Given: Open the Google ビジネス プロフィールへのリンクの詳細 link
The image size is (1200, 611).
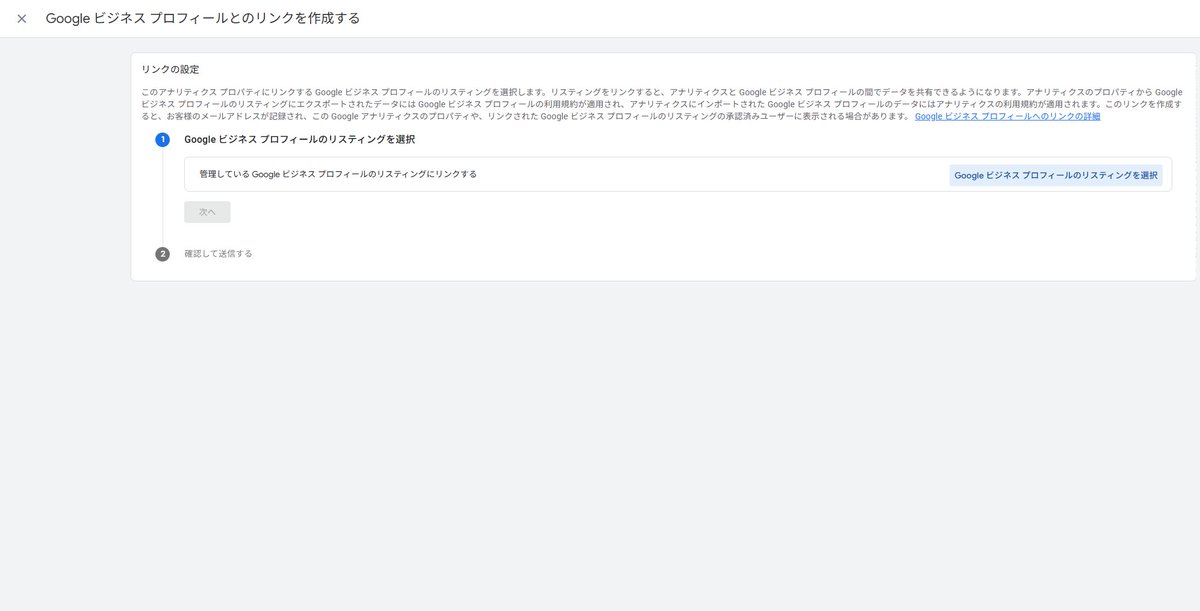Looking at the screenshot, I should 1007,117.
